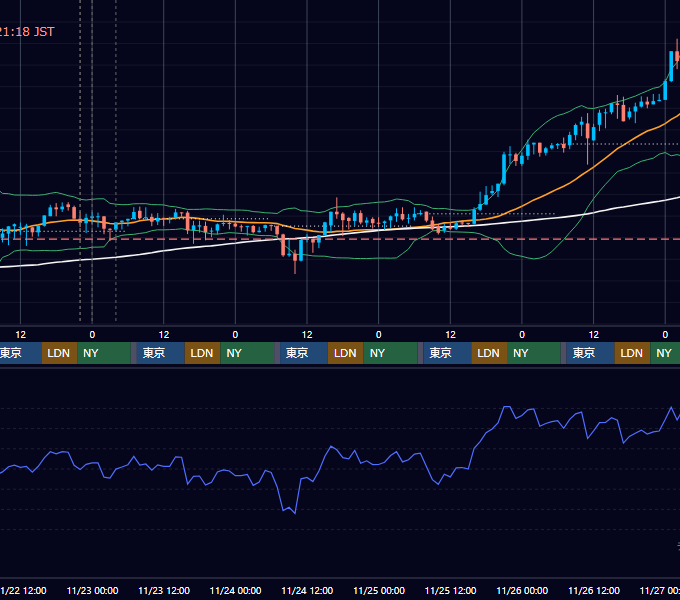Viewport: 680px width, 600px height.
Task: Click the 11/24 12:00 time axis label
Action: point(307,590)
